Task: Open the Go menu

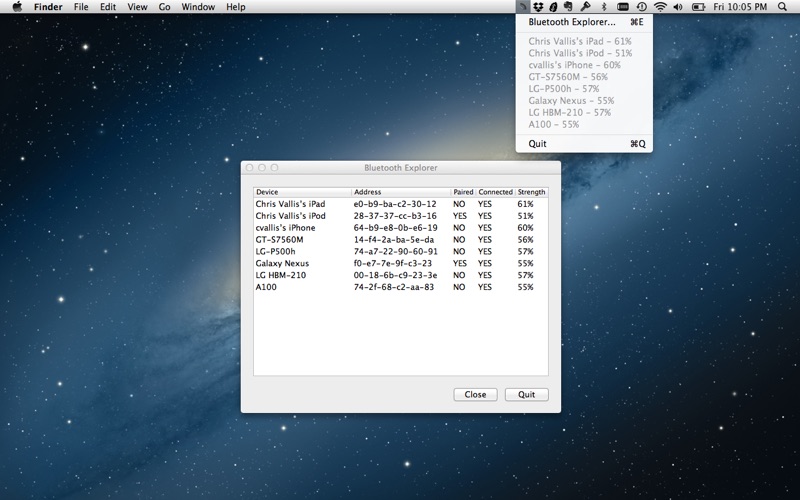Action: tap(164, 7)
